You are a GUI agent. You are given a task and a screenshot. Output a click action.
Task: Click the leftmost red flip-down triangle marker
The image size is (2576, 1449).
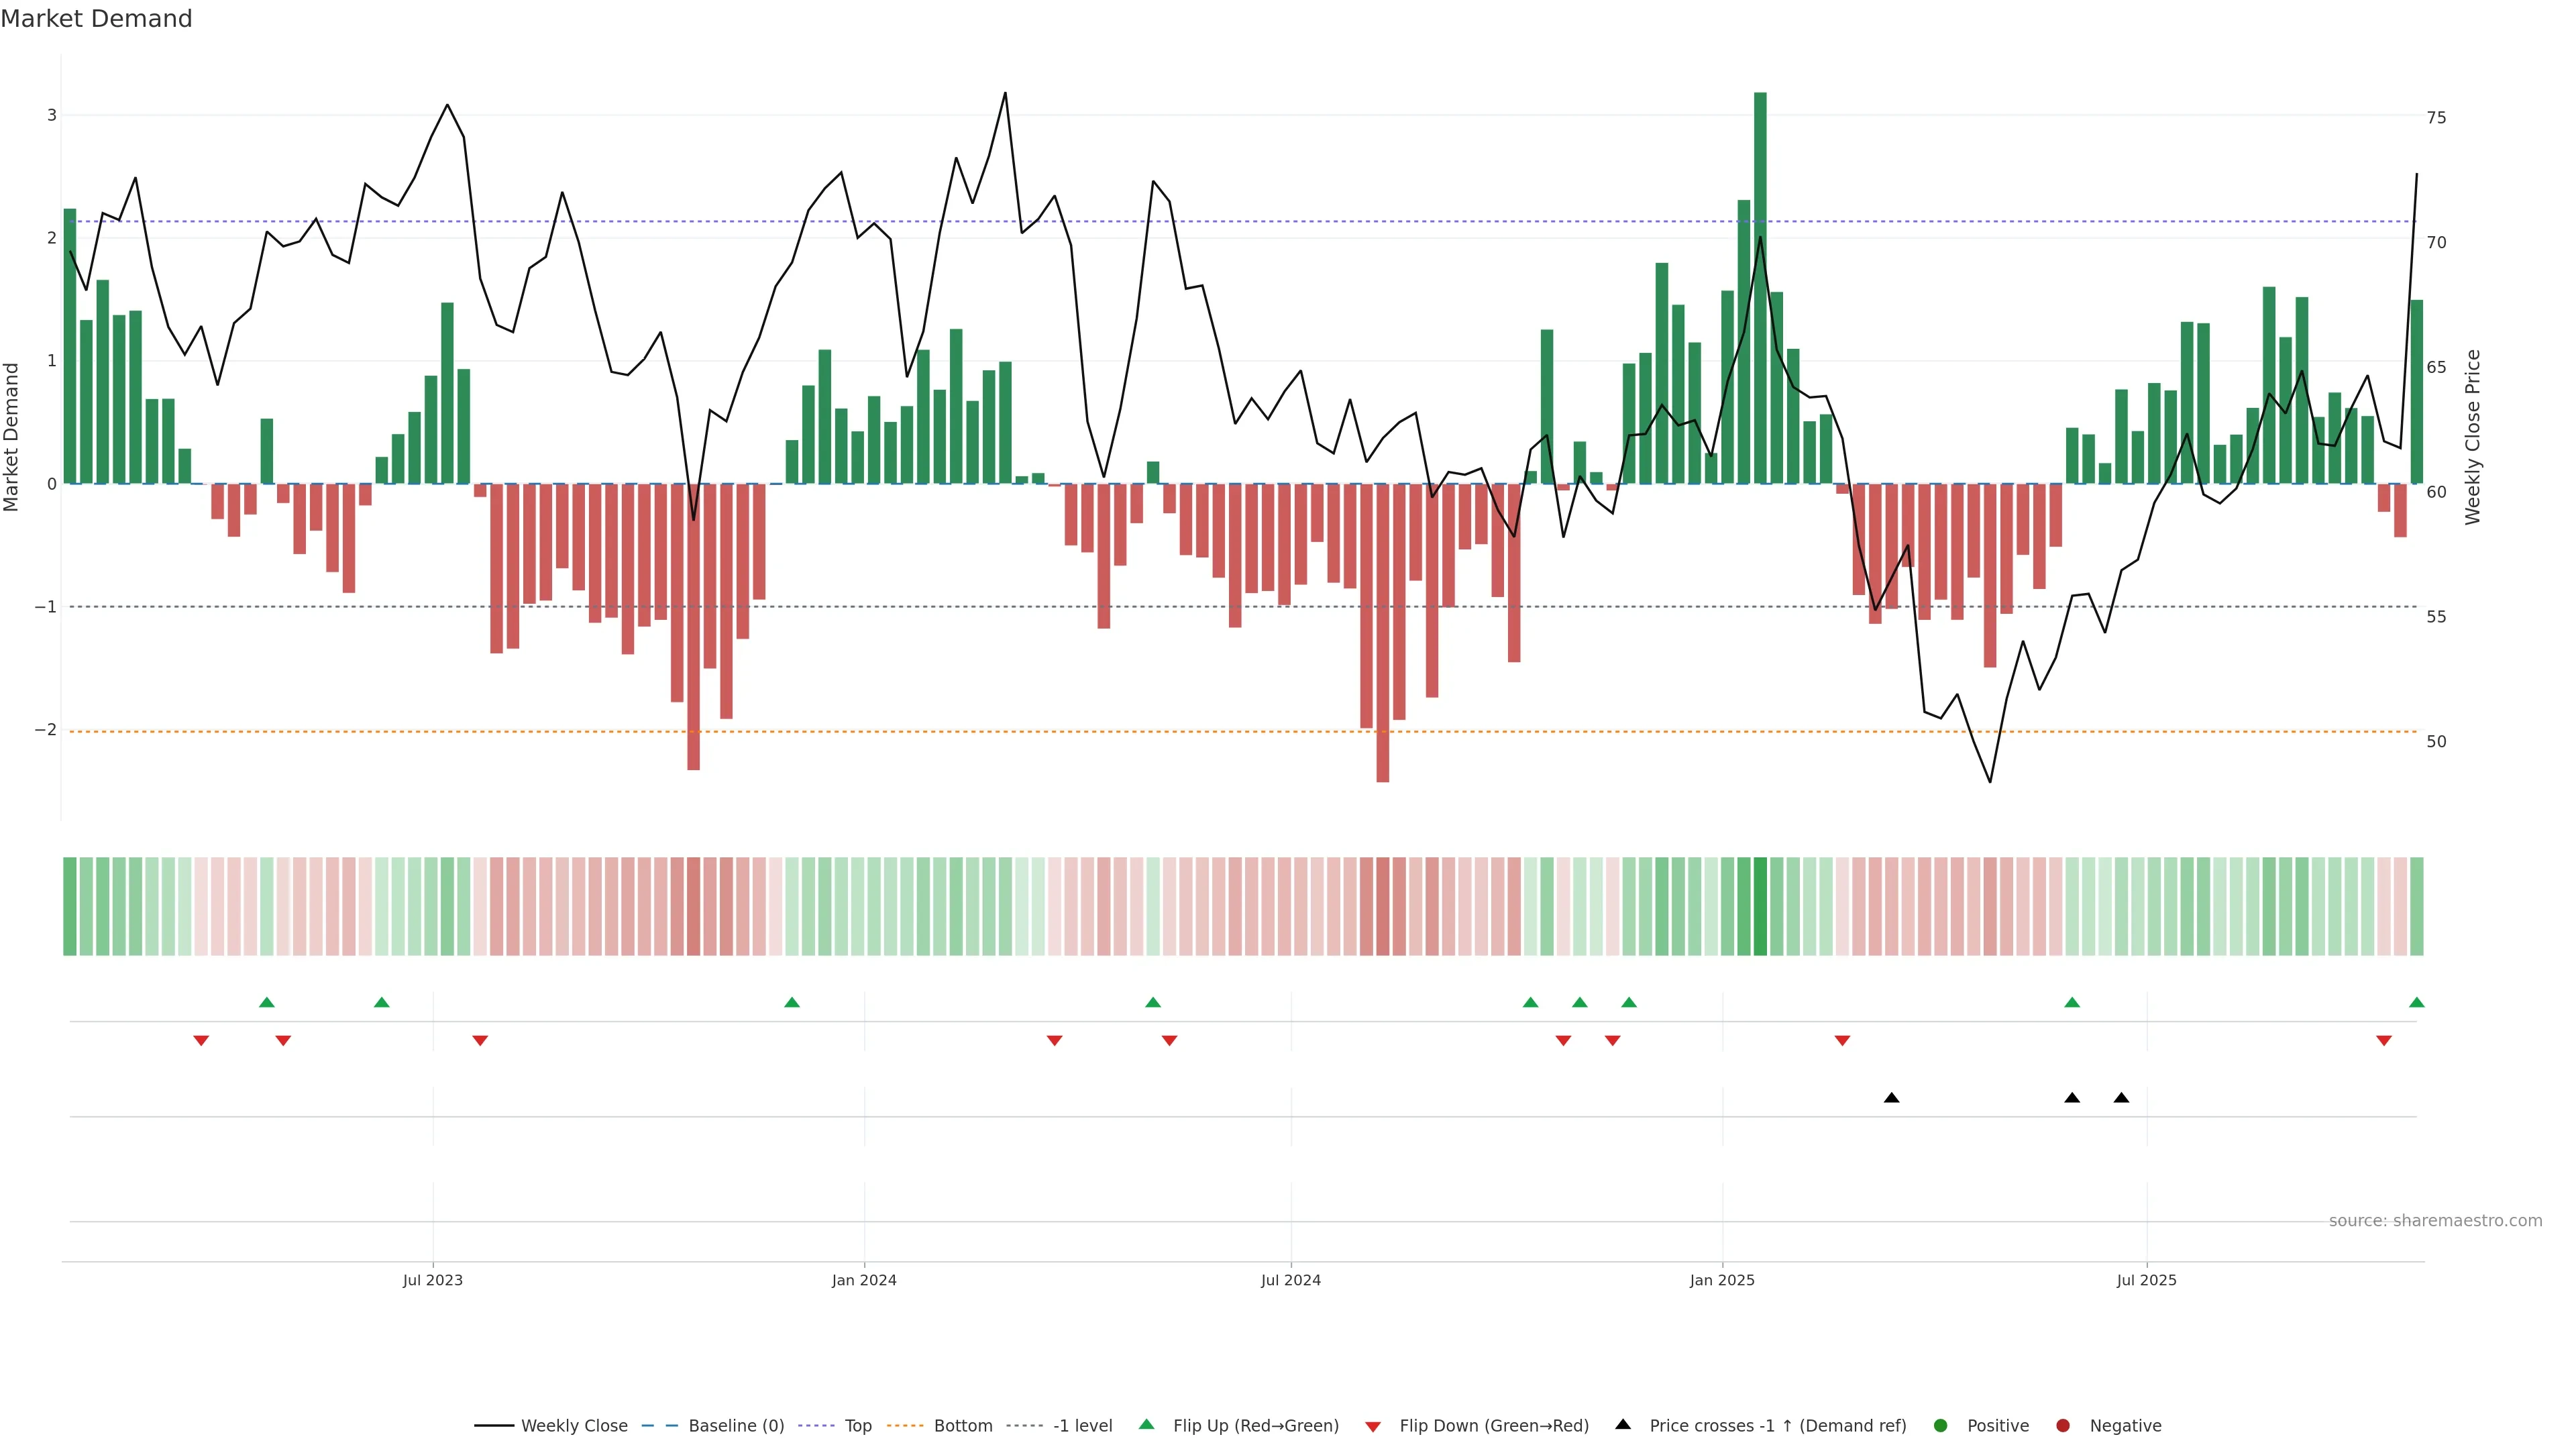tap(201, 1041)
